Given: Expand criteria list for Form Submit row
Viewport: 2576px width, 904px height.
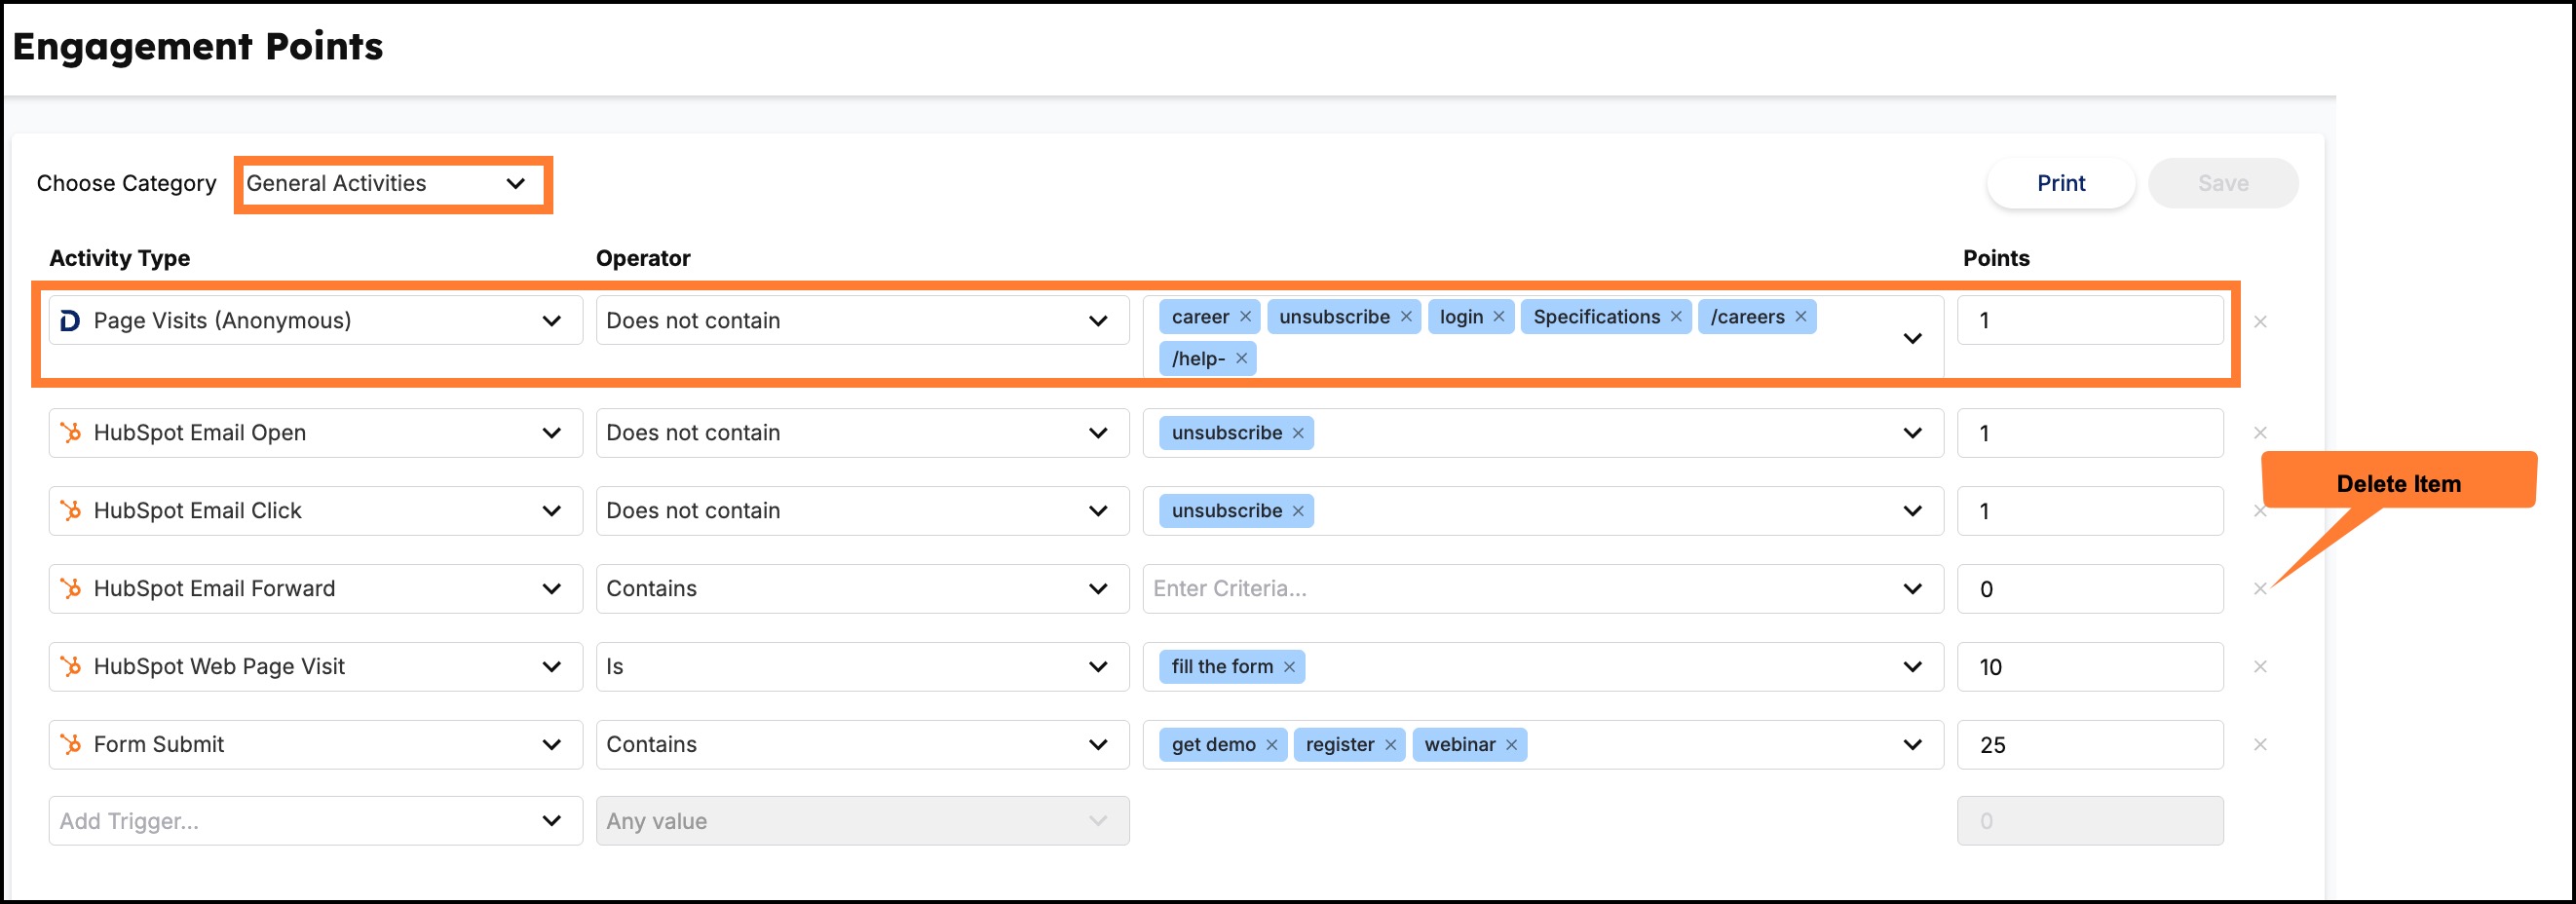Looking at the screenshot, I should [x=1912, y=745].
